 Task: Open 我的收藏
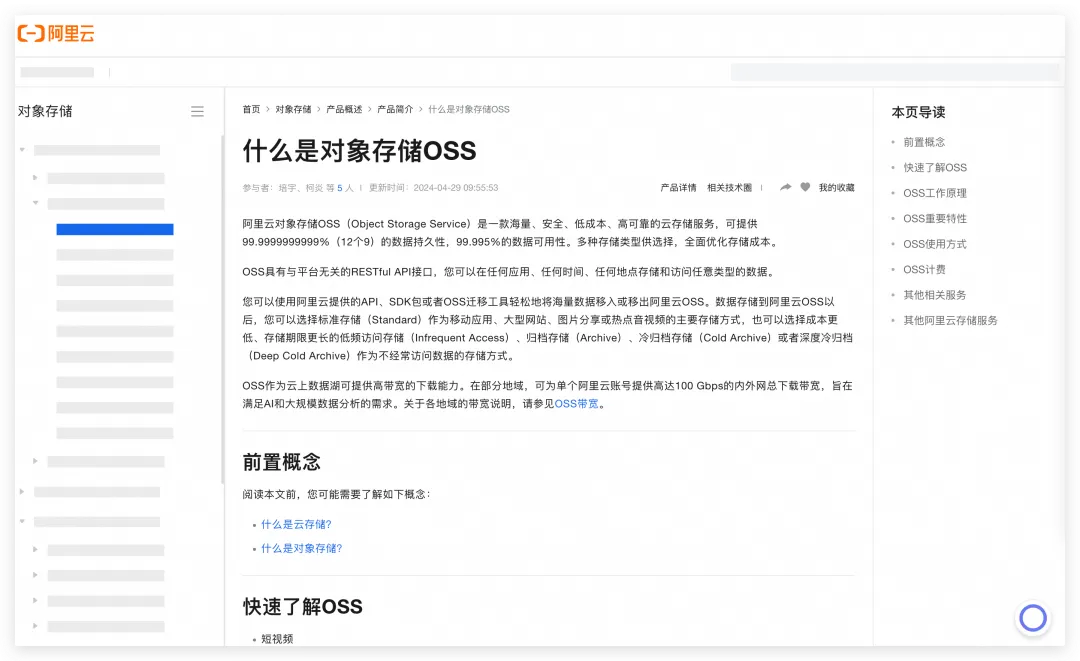(836, 187)
